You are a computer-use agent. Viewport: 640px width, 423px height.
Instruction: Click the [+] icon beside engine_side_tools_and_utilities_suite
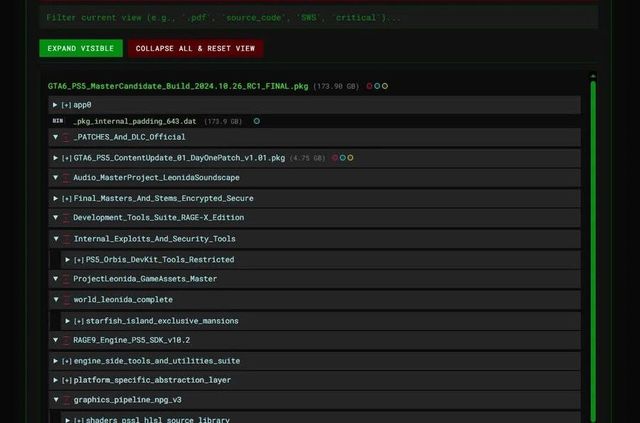pyautogui.click(x=66, y=361)
